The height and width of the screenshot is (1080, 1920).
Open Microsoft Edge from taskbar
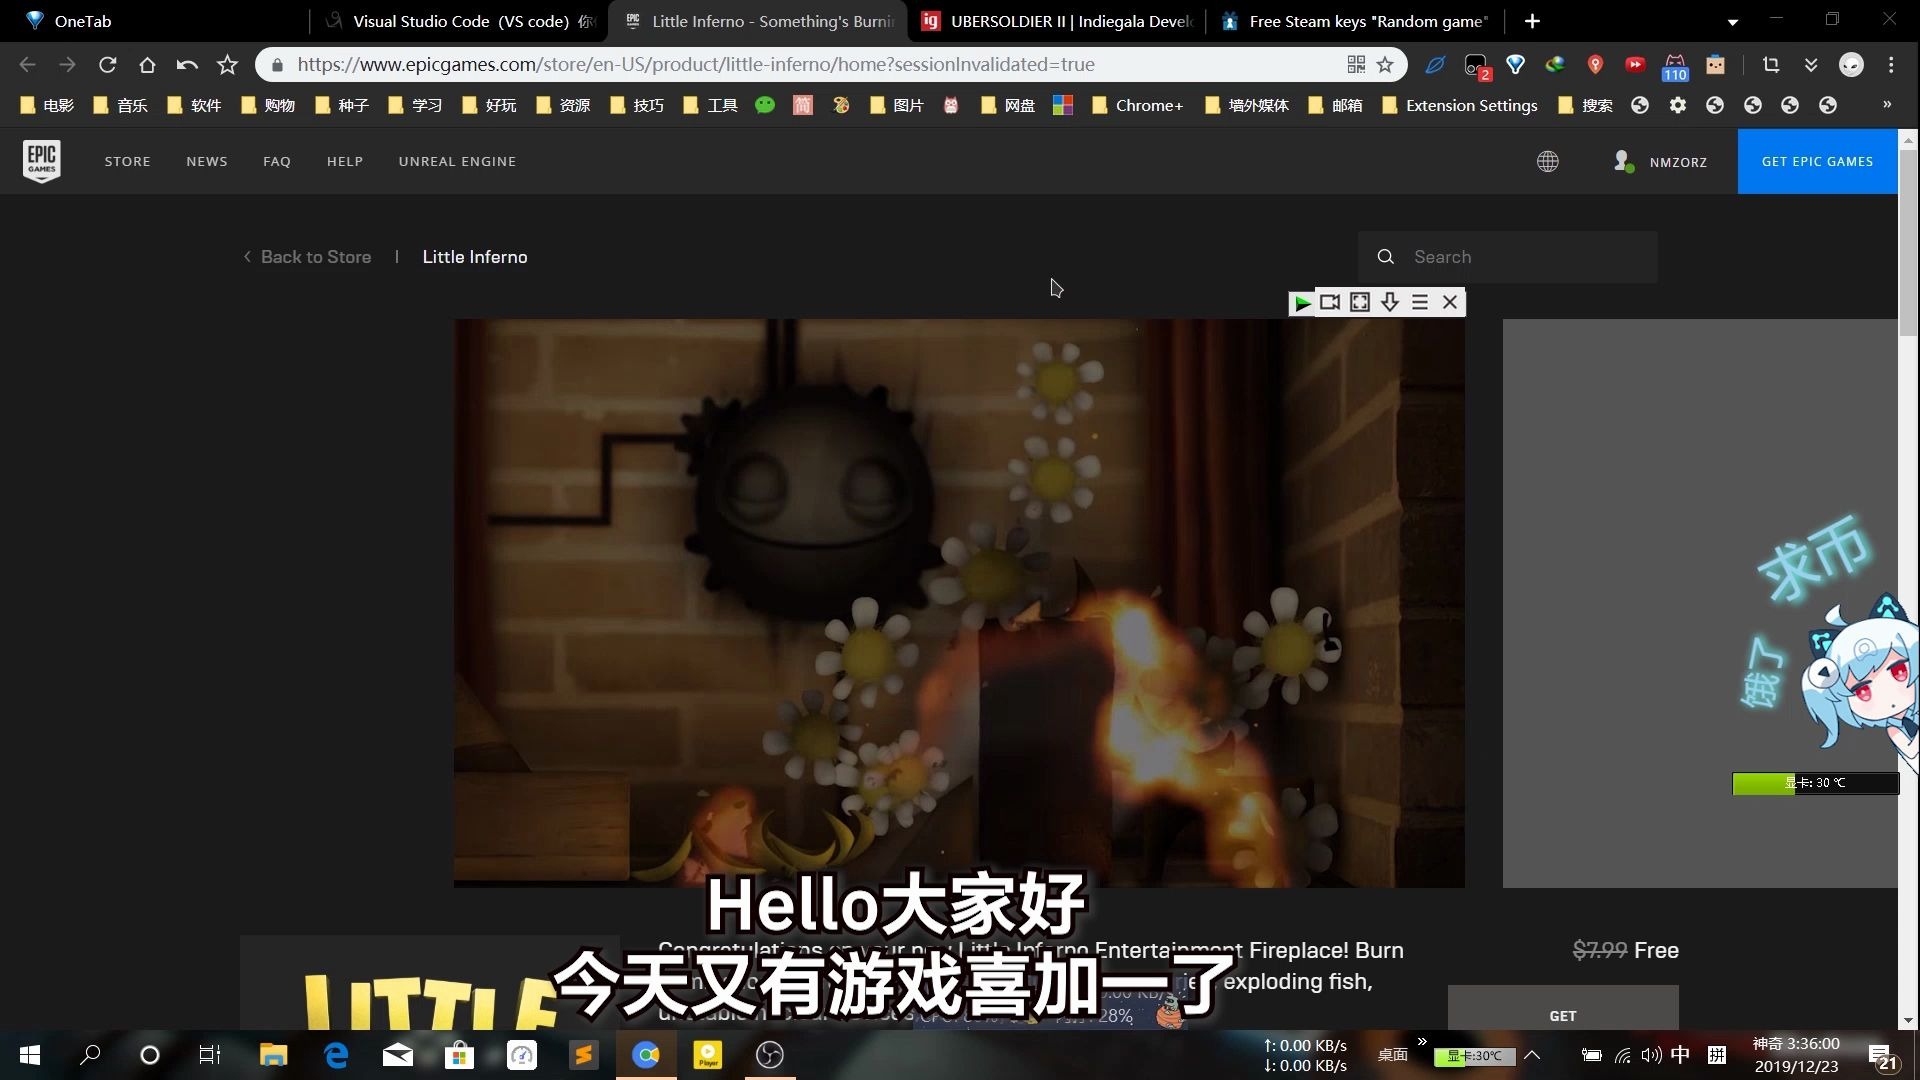pyautogui.click(x=336, y=1055)
